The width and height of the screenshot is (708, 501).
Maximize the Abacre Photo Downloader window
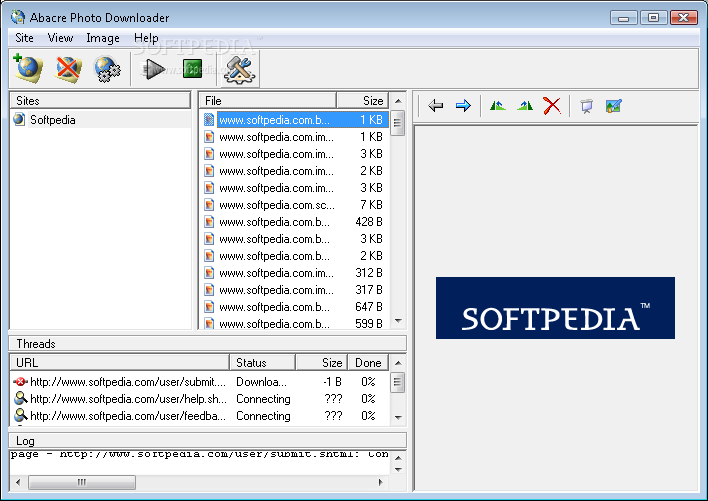point(653,18)
